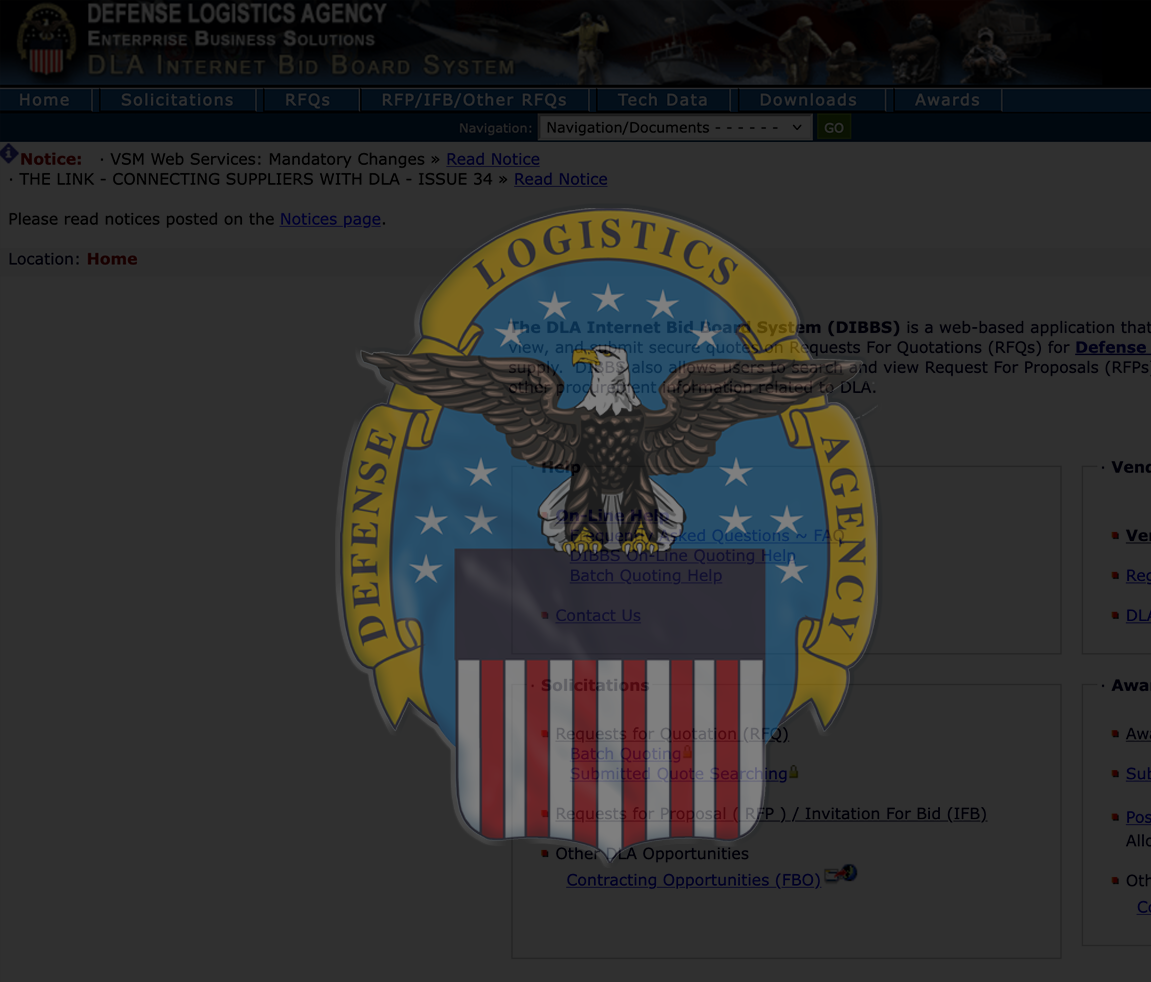The image size is (1151, 982).
Task: Follow the Contact Us link
Action: pos(598,615)
